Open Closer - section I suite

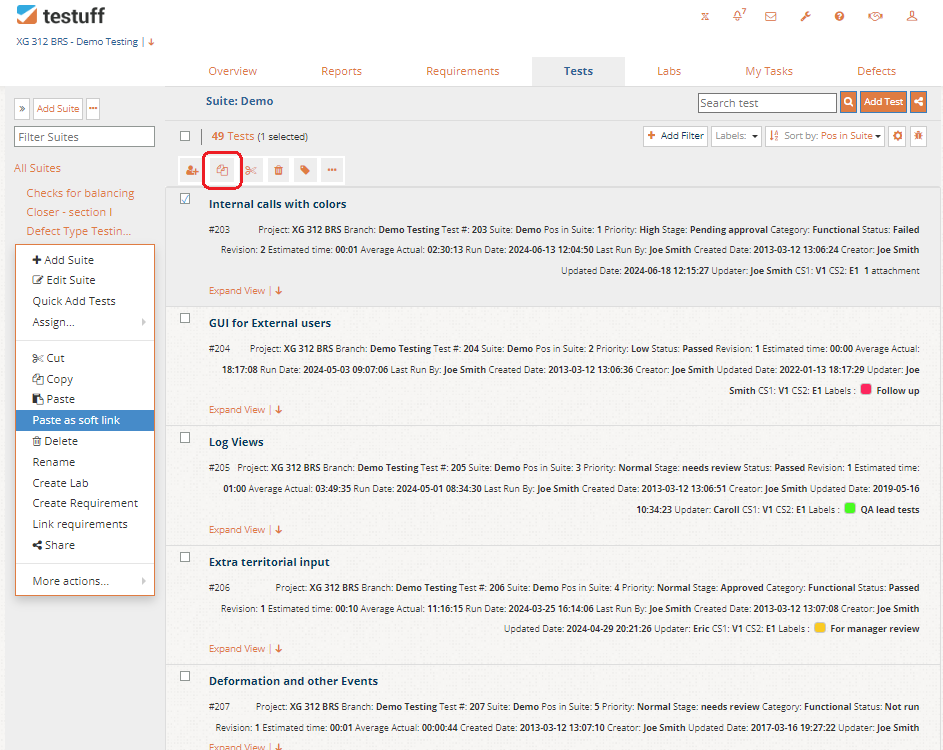(69, 212)
